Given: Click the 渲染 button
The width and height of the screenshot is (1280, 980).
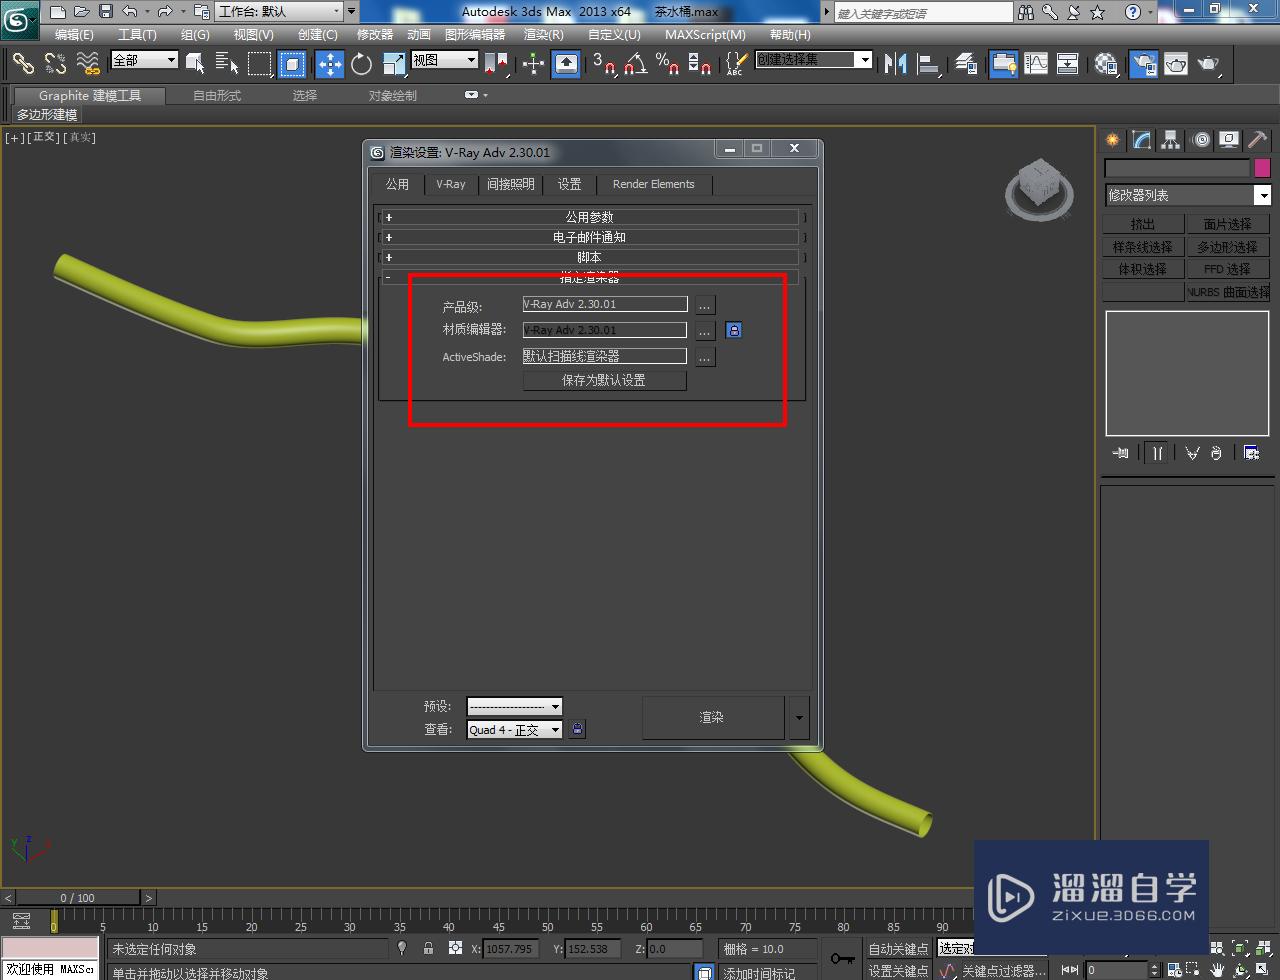Looking at the screenshot, I should point(712,717).
